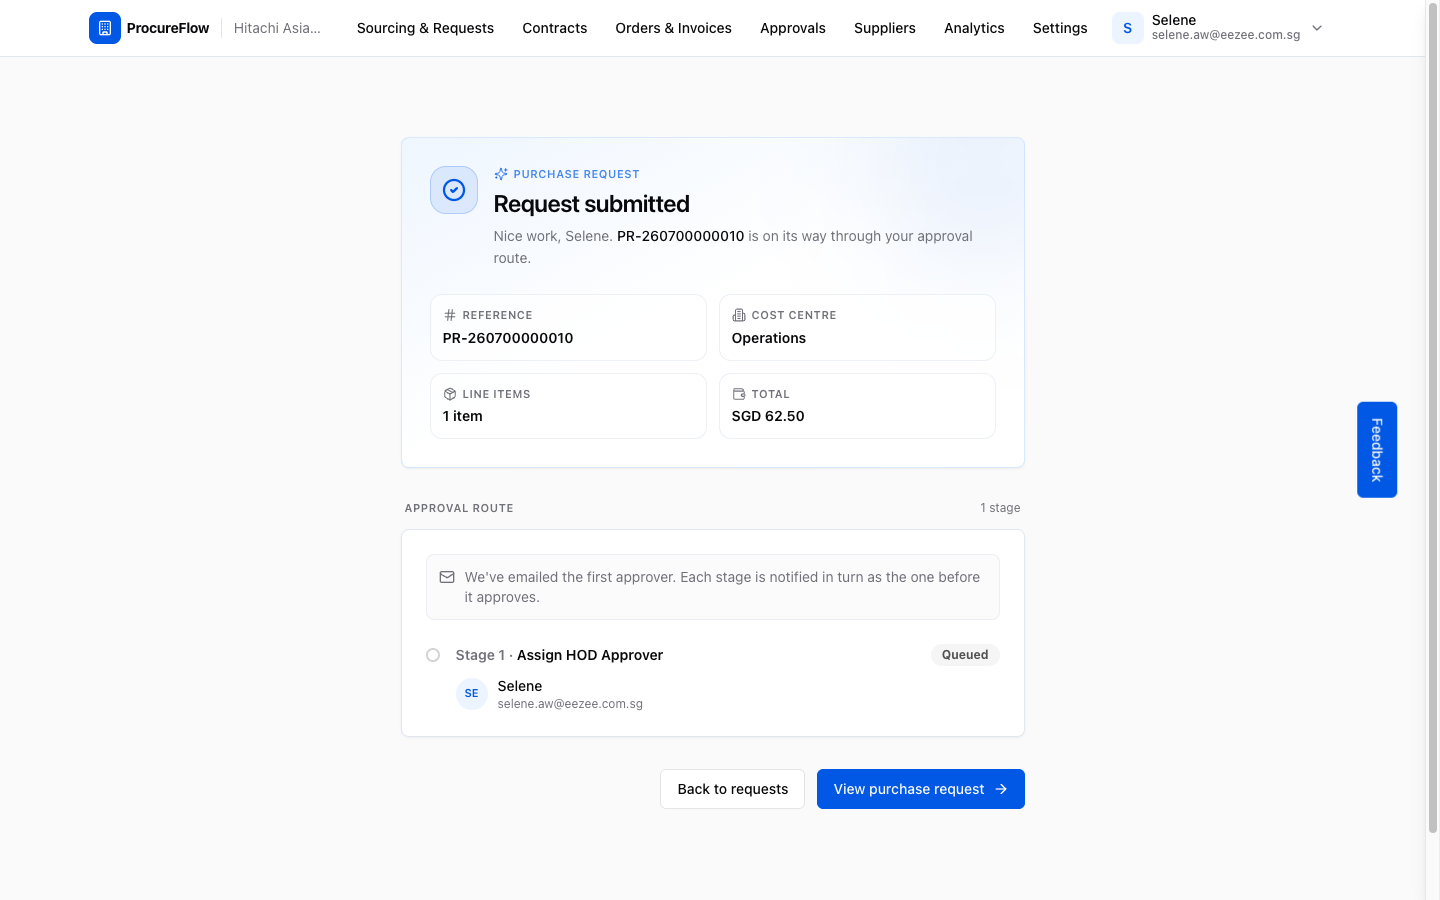1440x900 pixels.
Task: Click the 1 stage count label
Action: [x=1000, y=508]
